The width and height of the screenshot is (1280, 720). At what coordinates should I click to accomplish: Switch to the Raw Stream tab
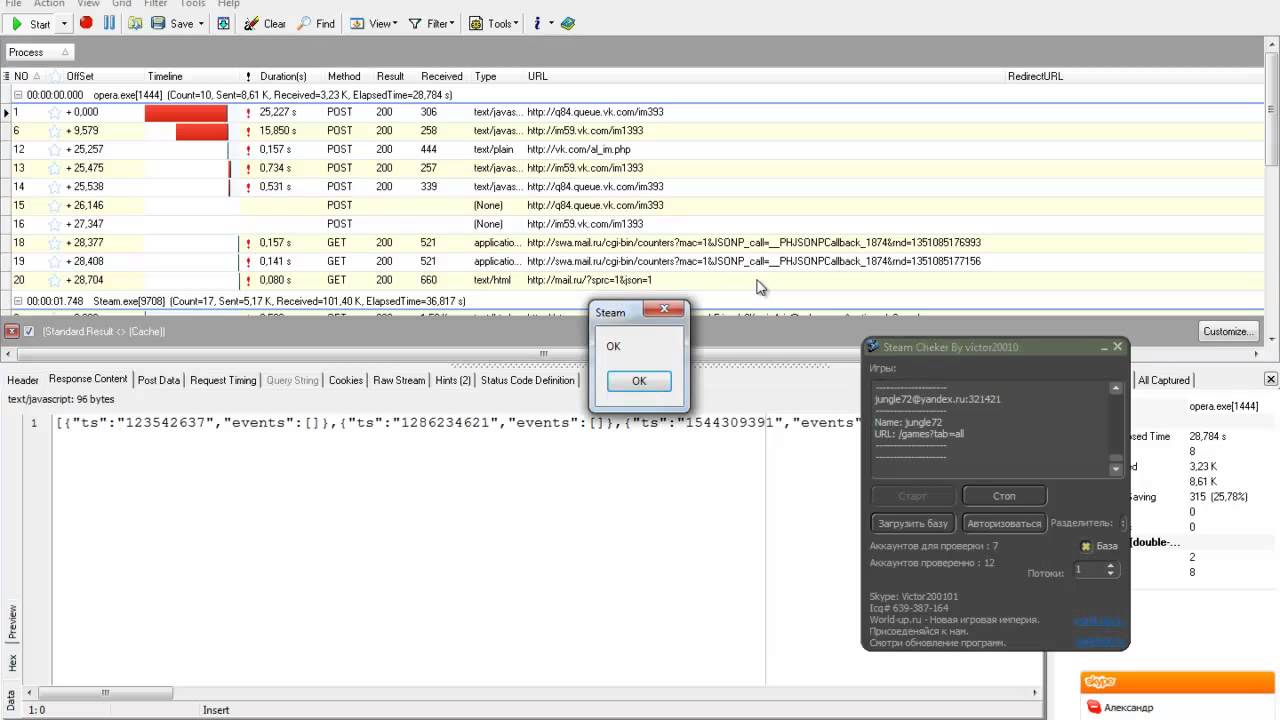tap(399, 380)
